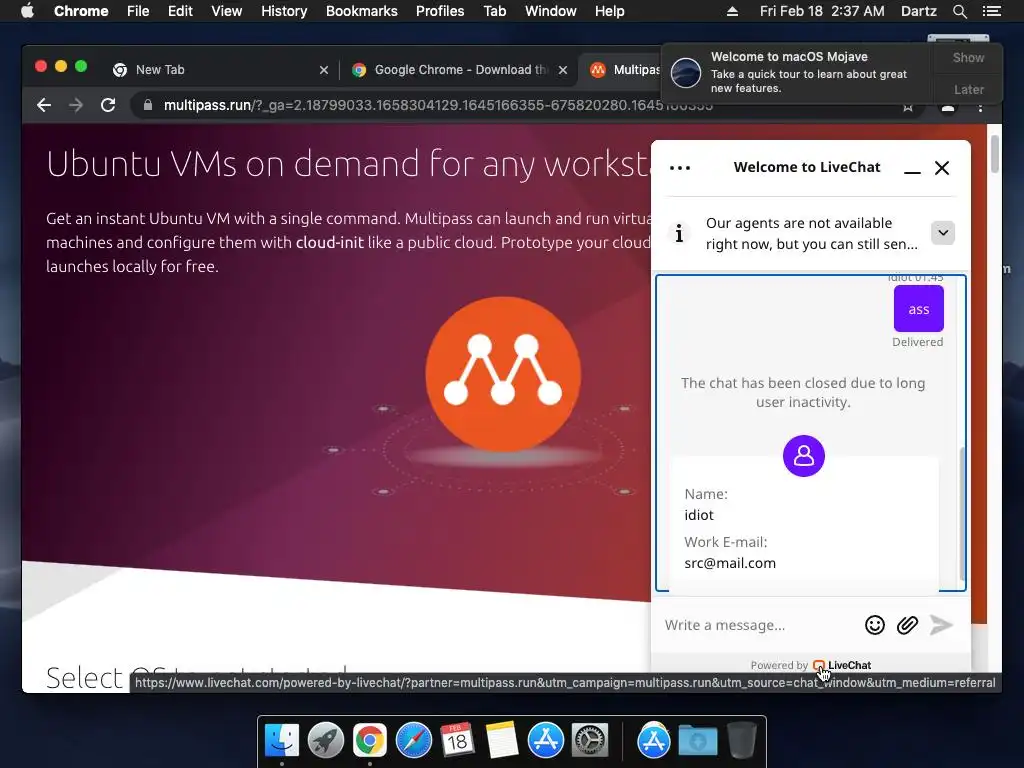
Task: Open the File menu
Action: tap(138, 11)
